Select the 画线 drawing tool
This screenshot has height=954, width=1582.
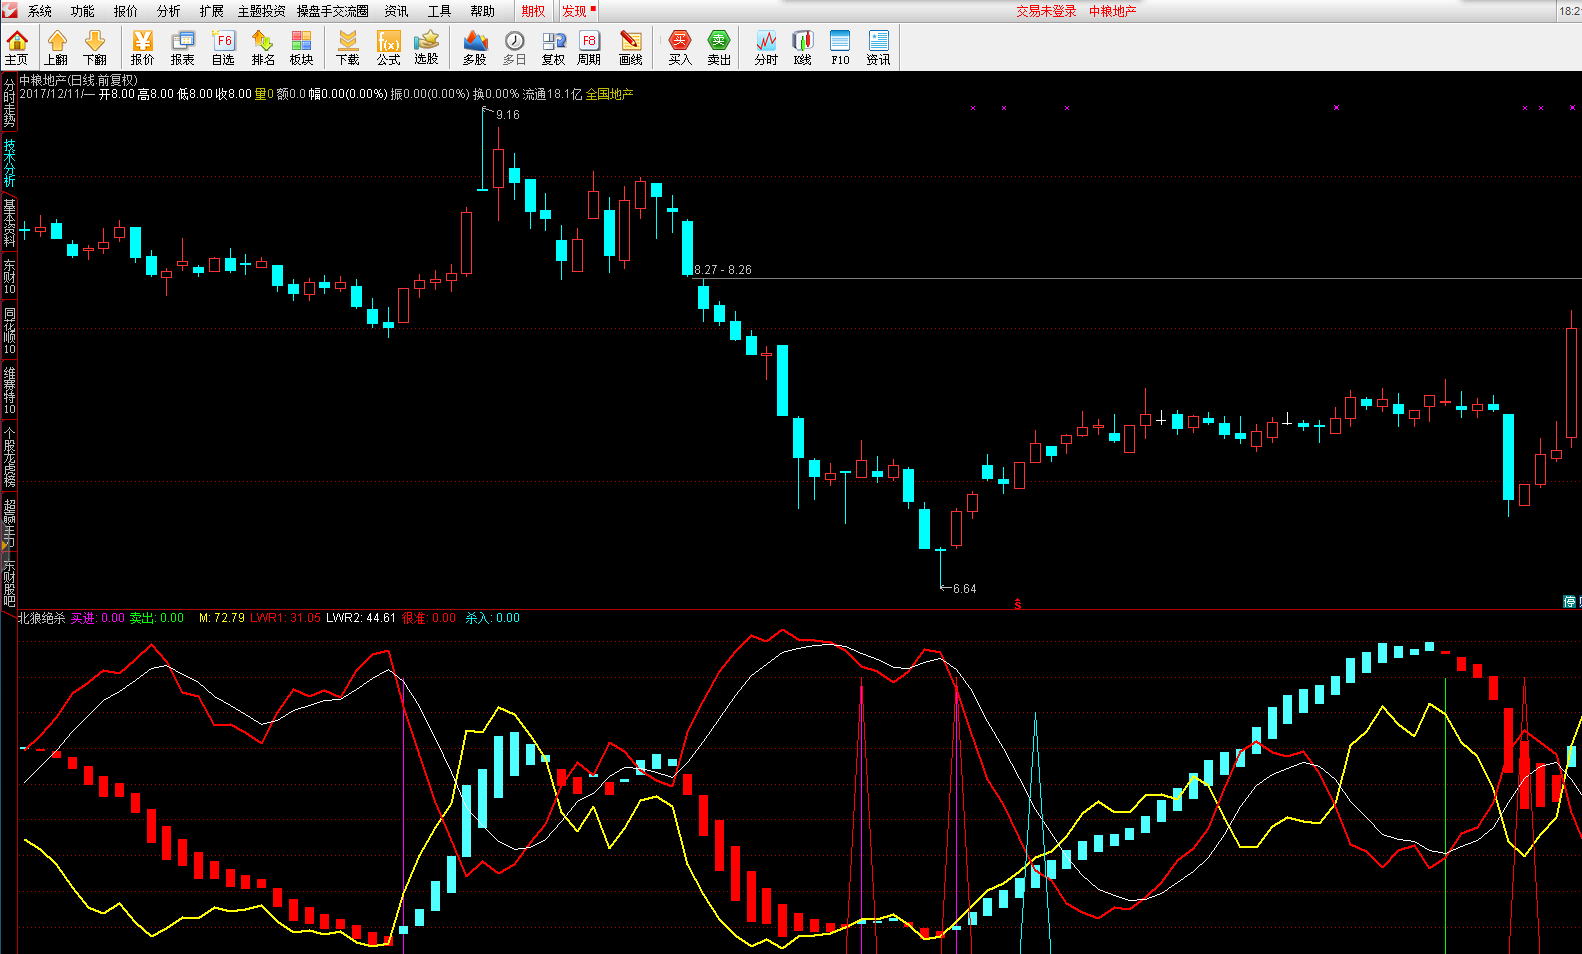coord(630,46)
